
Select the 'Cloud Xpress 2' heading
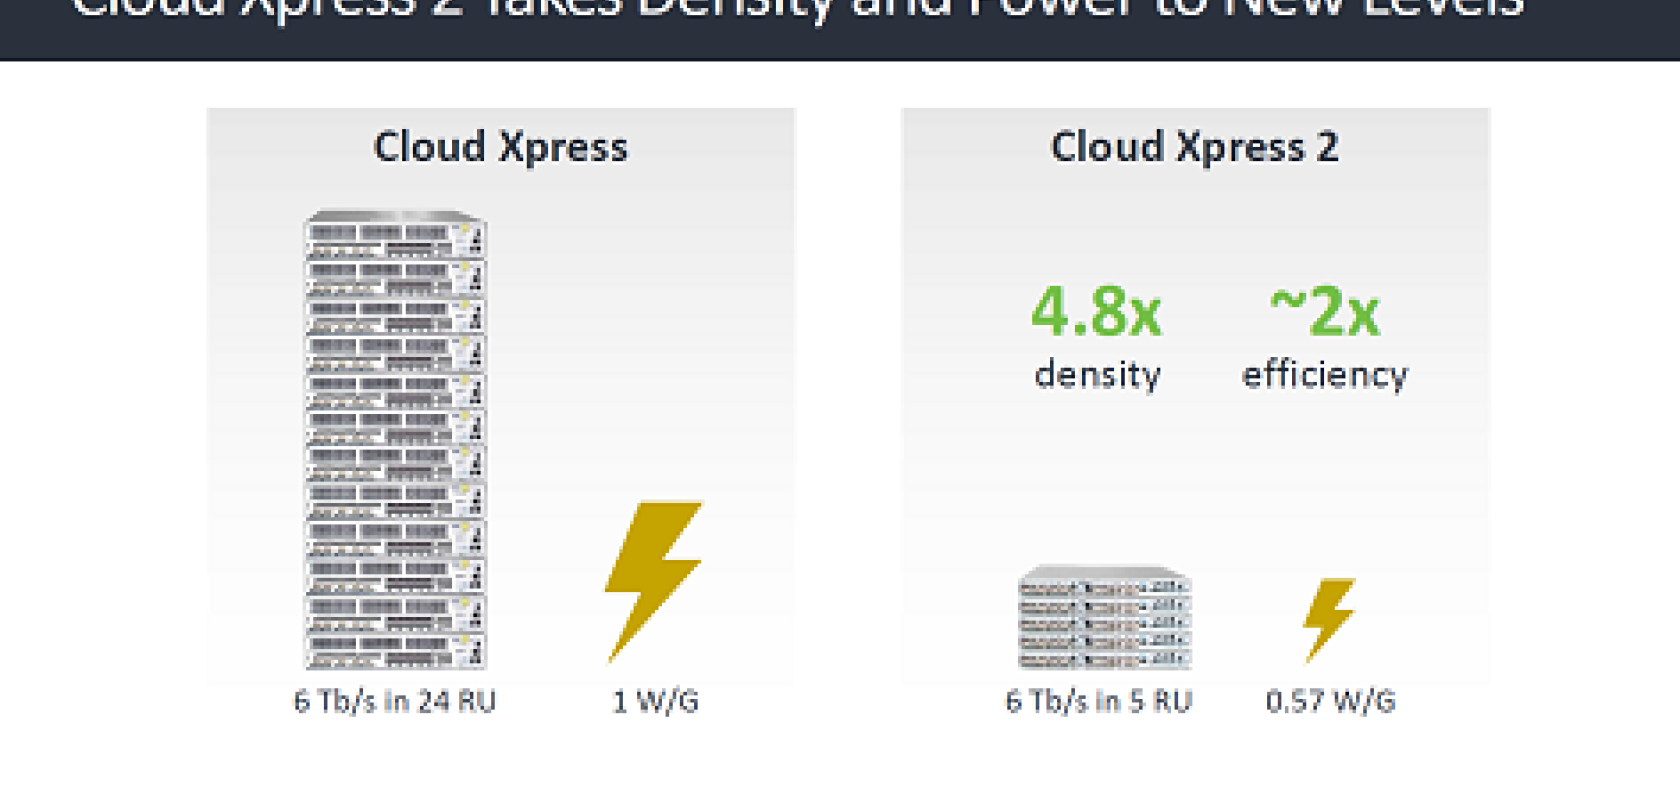[1194, 147]
